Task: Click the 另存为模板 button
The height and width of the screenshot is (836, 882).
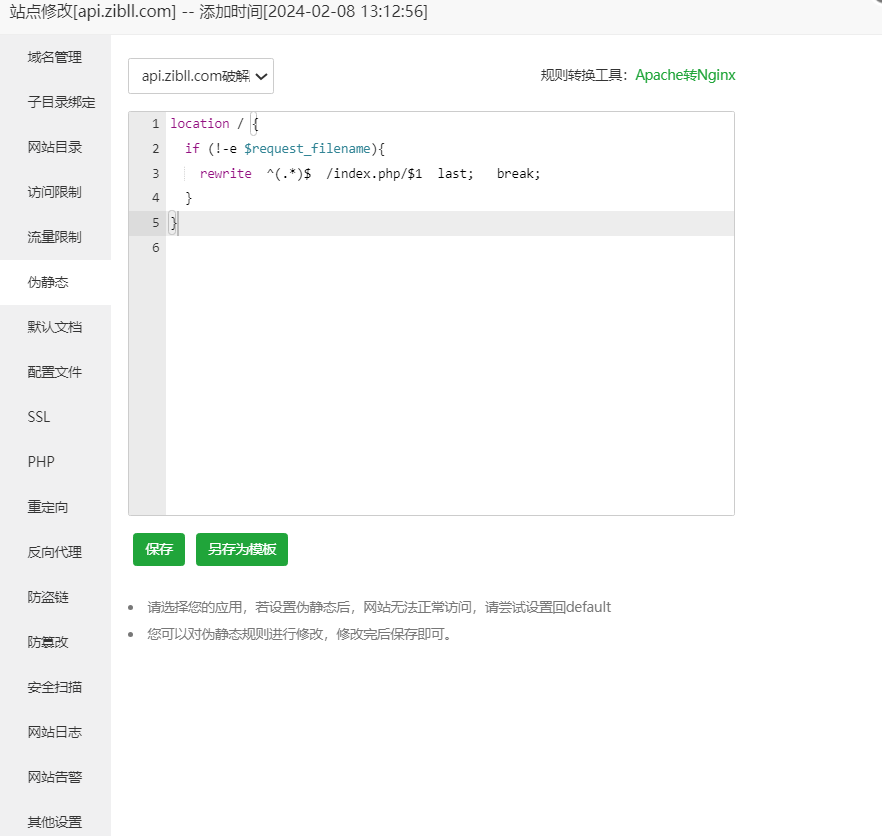Action: coord(241,549)
